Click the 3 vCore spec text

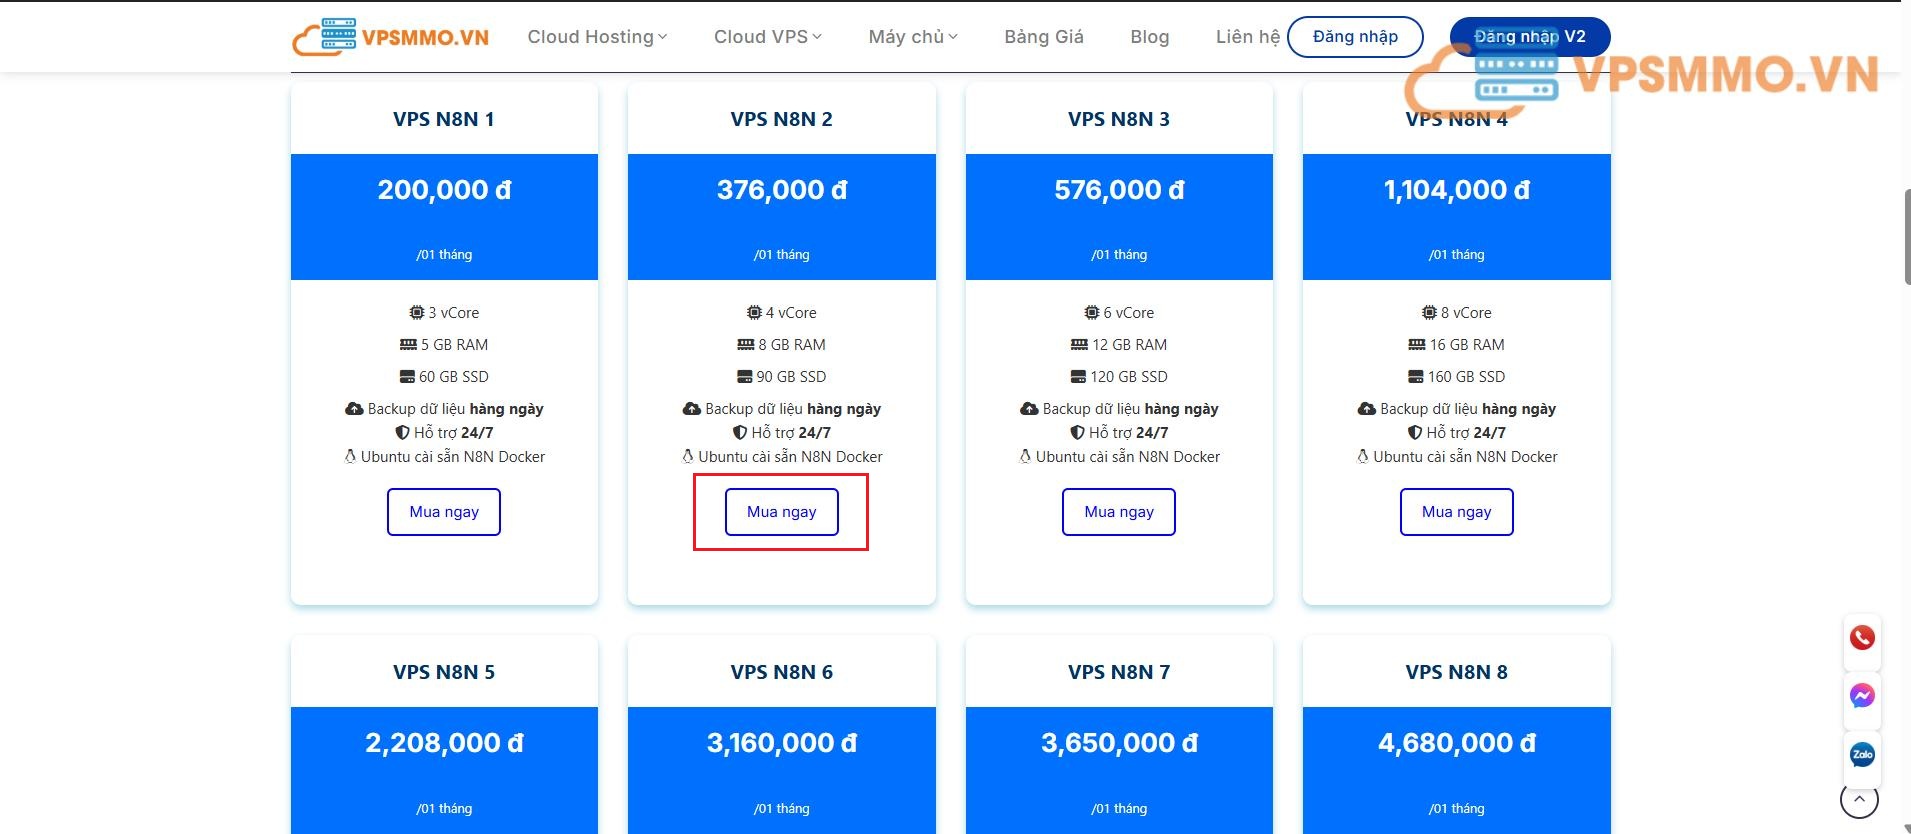[x=454, y=313]
